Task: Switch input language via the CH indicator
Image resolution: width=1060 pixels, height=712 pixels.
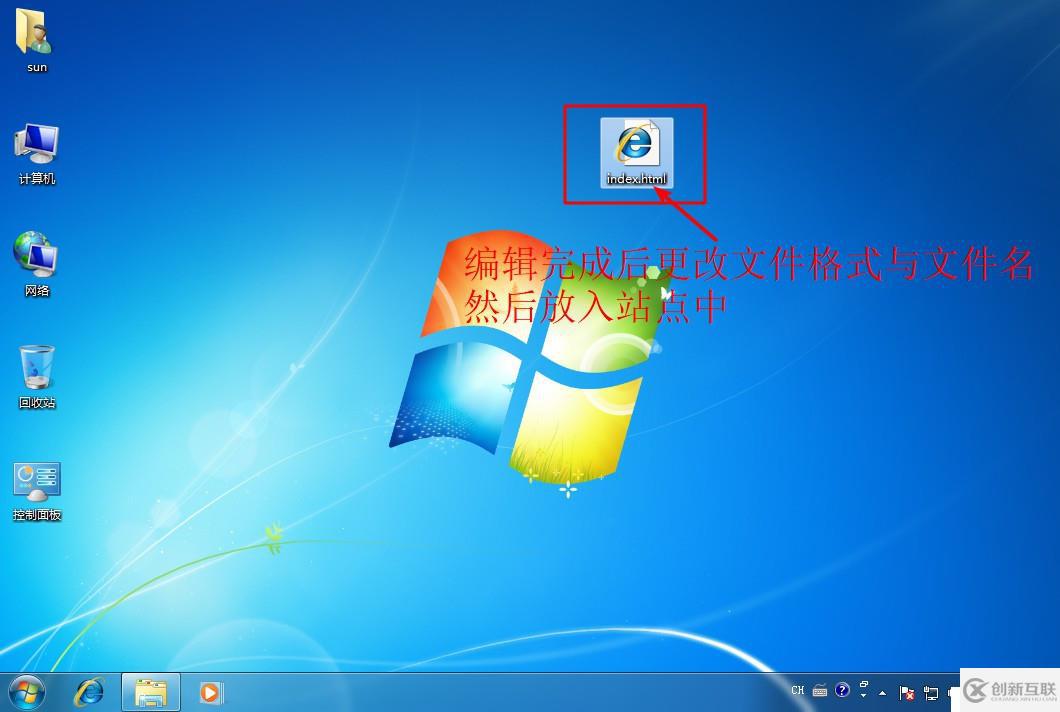Action: coord(798,690)
